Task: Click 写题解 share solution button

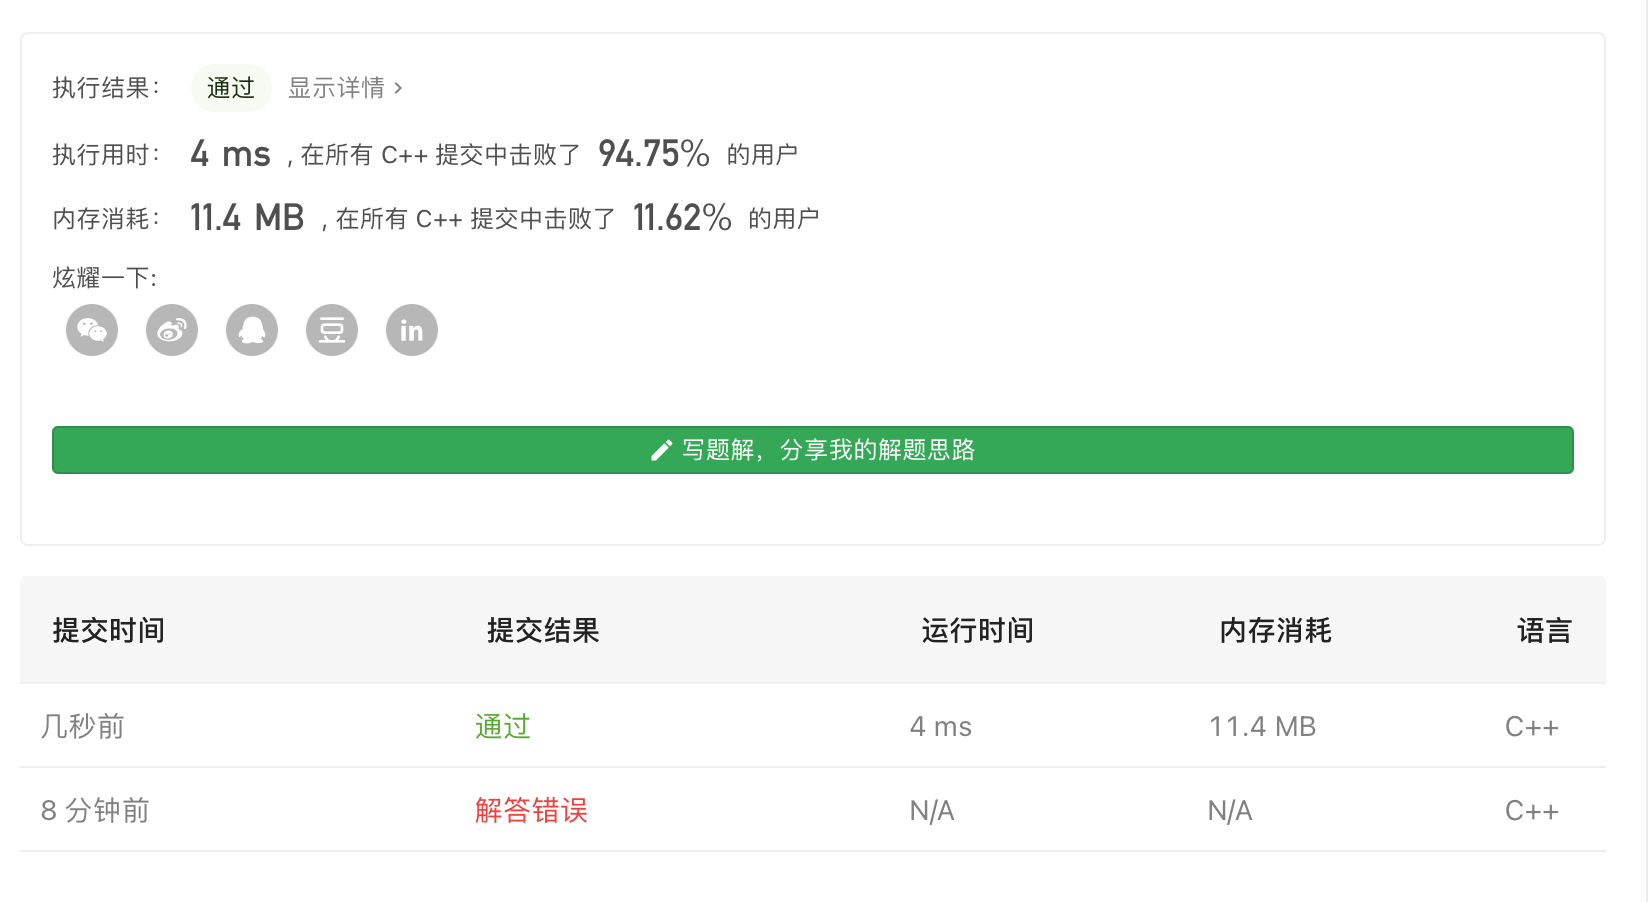Action: [813, 450]
